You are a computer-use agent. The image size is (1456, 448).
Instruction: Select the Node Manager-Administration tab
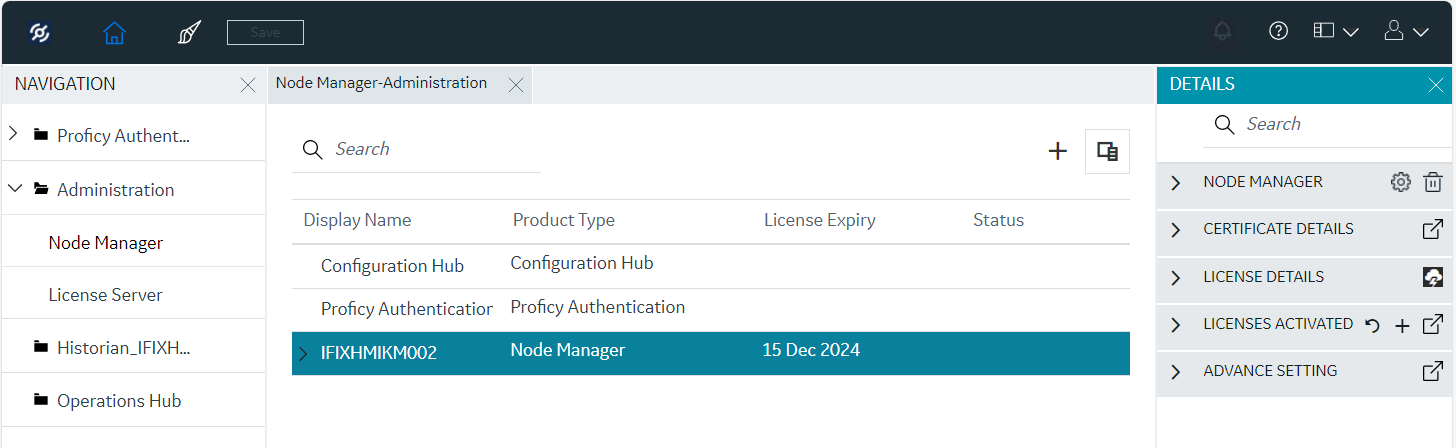coord(381,84)
